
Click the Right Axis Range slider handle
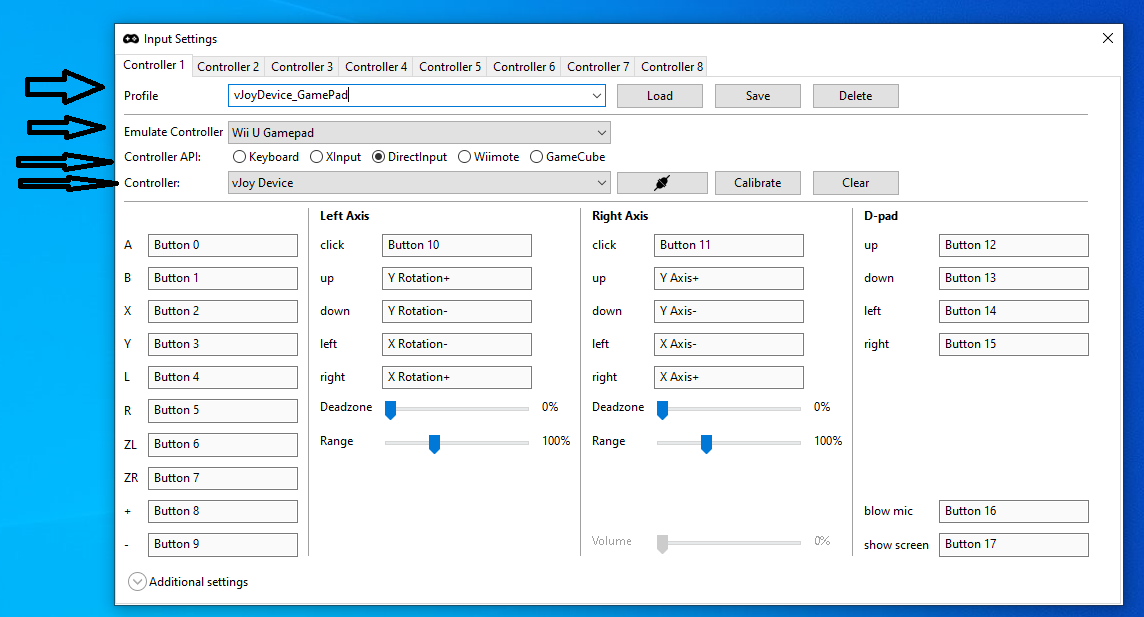[706, 443]
